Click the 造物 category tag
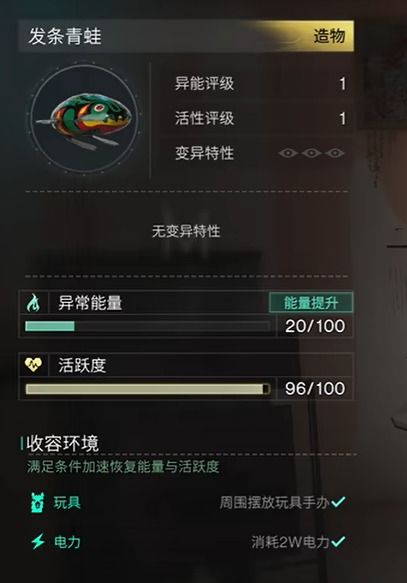 [x=329, y=36]
